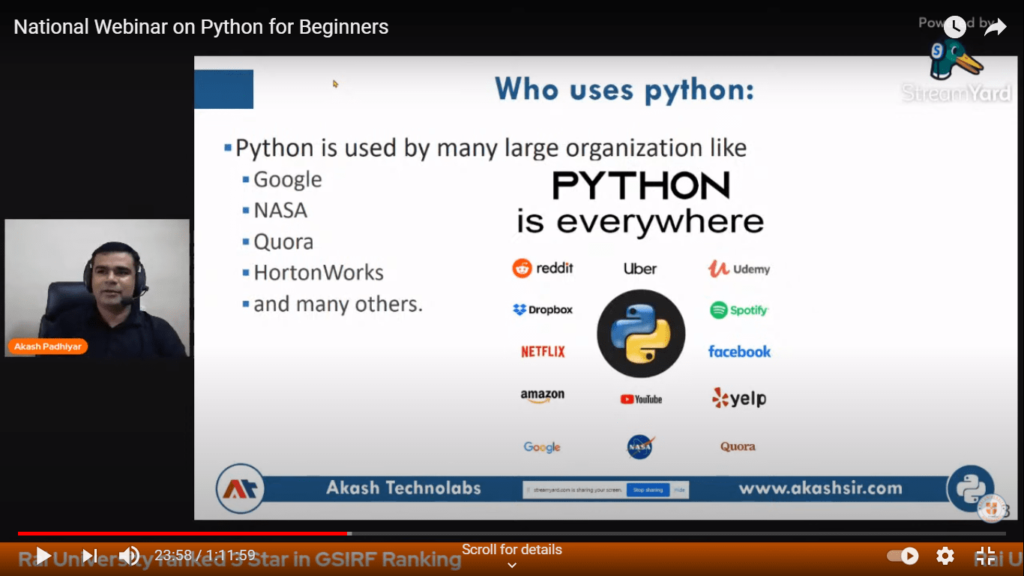Screen dimensions: 1024x576
Task: Click the NASA logo
Action: [x=640, y=447]
